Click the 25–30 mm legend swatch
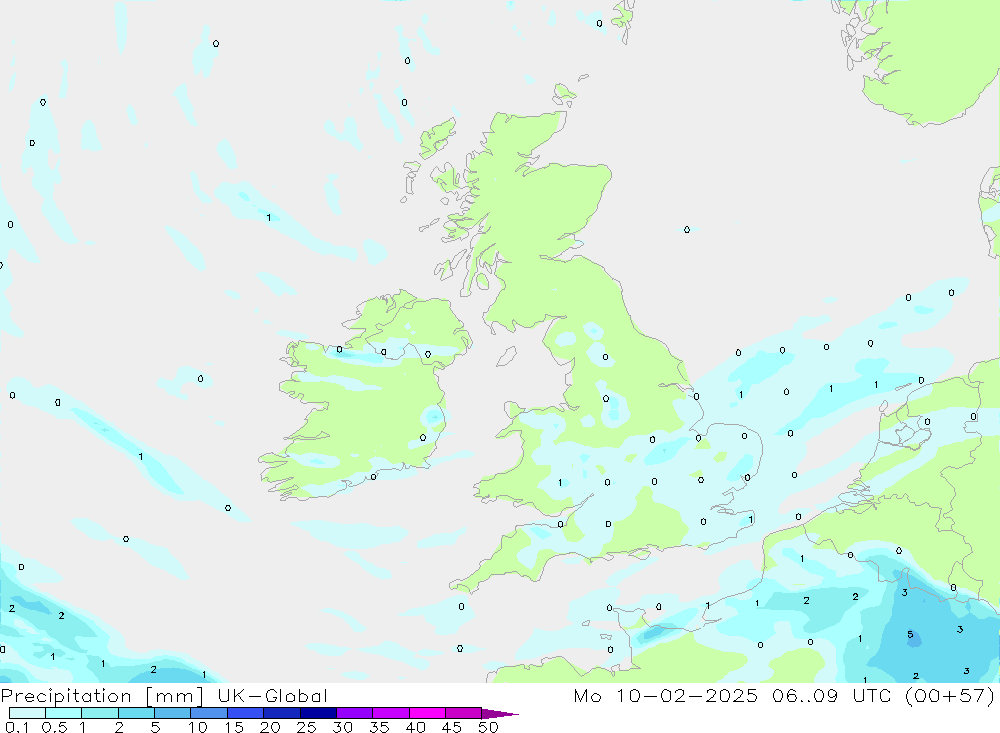The width and height of the screenshot is (1000, 733). pyautogui.click(x=318, y=713)
